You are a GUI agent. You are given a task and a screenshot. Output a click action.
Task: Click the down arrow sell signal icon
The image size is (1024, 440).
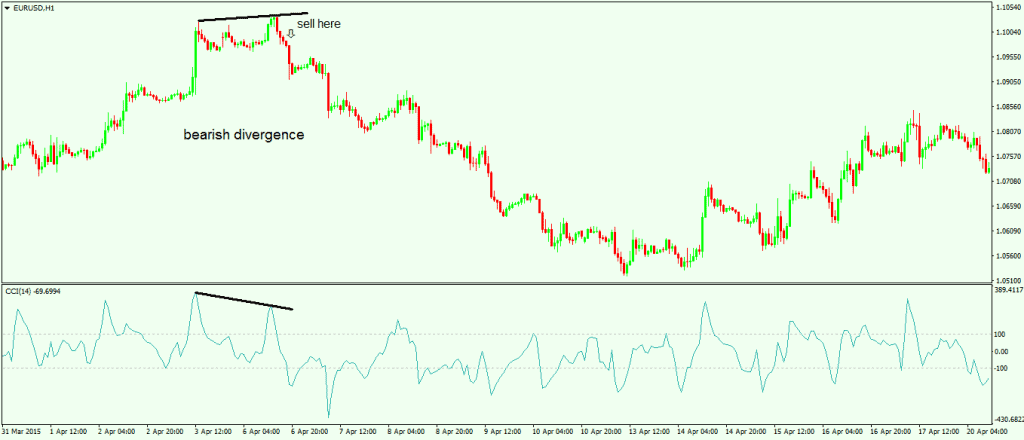point(291,34)
